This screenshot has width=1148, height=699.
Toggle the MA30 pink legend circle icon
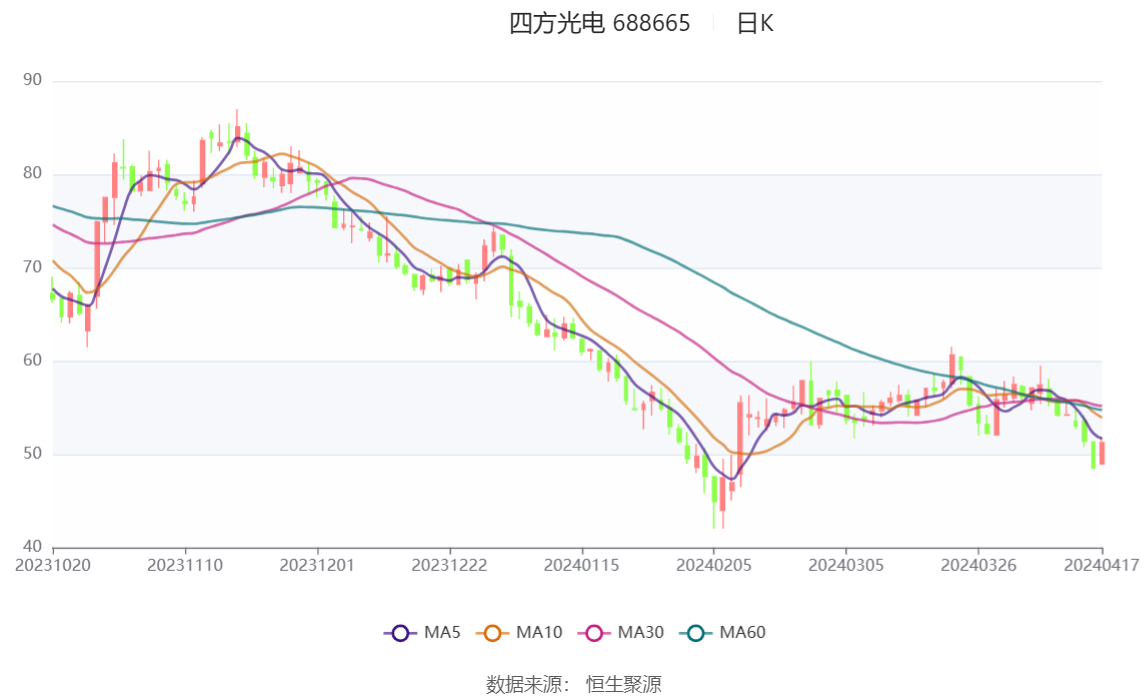coord(594,633)
